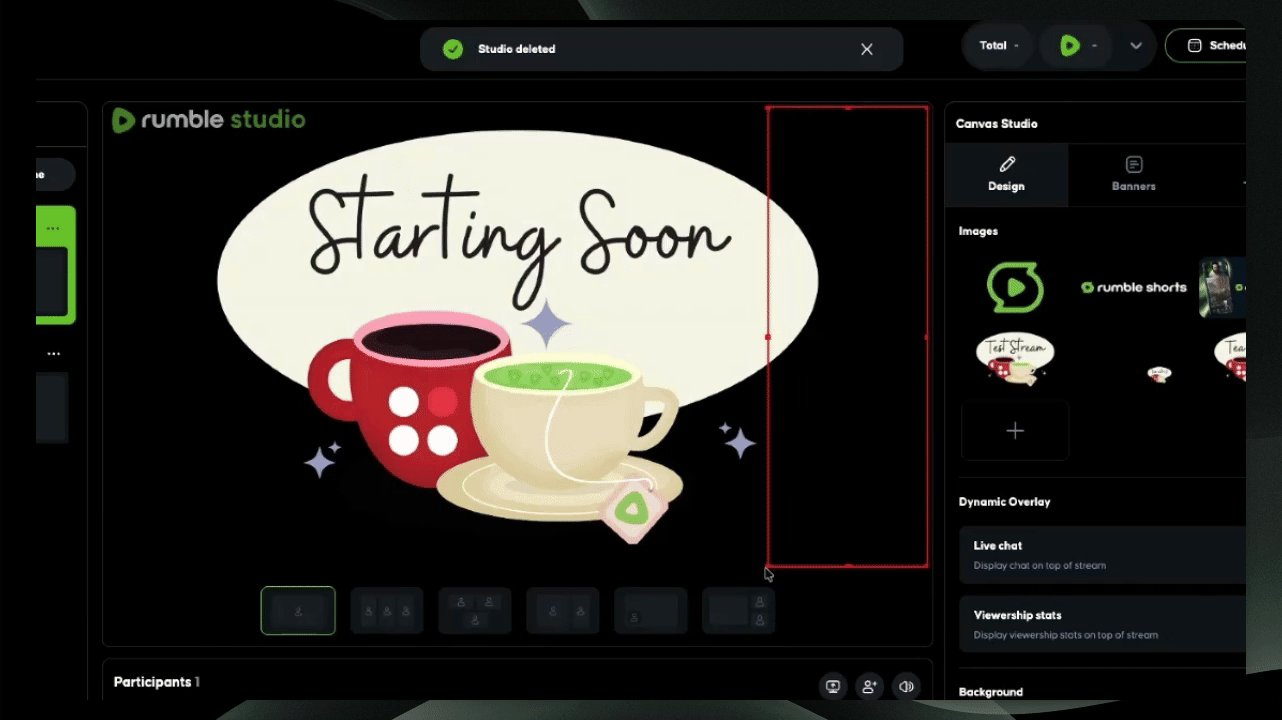This screenshot has height=720, width=1282.
Task: Select the dark scene thumbnail in left sidebar
Action: tap(52, 407)
